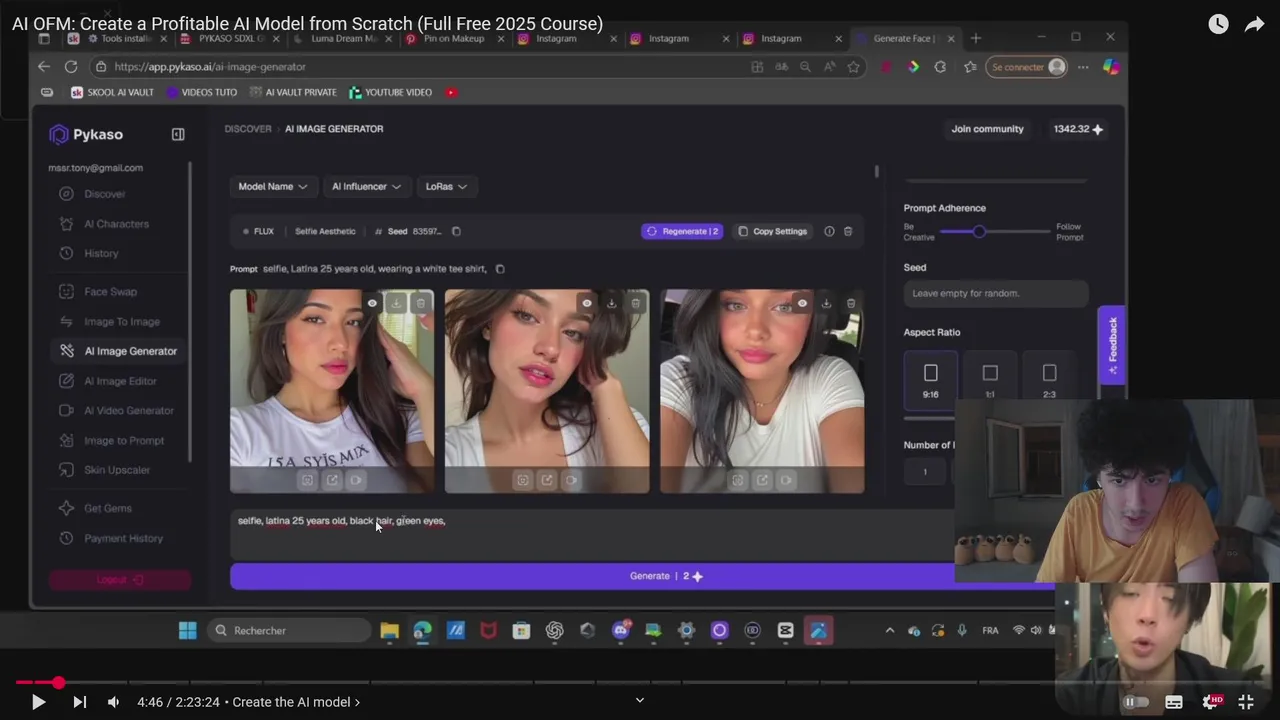1280x720 pixels.
Task: Click edit icon under first image
Action: 332,480
